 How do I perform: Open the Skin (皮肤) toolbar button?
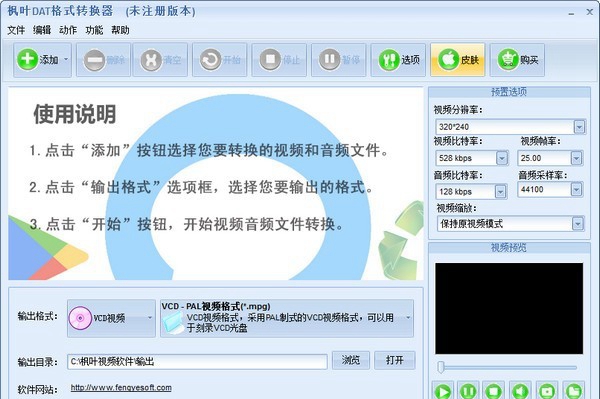pyautogui.click(x=458, y=60)
